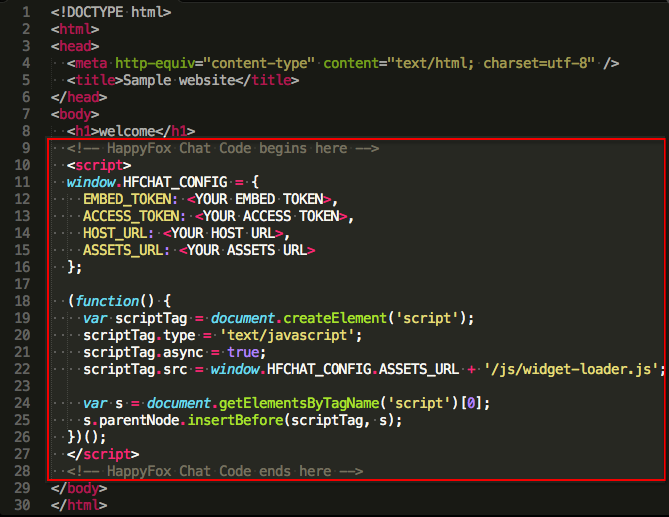Click the DOCTYPE html declaration
The height and width of the screenshot is (517, 669).
coord(111,12)
